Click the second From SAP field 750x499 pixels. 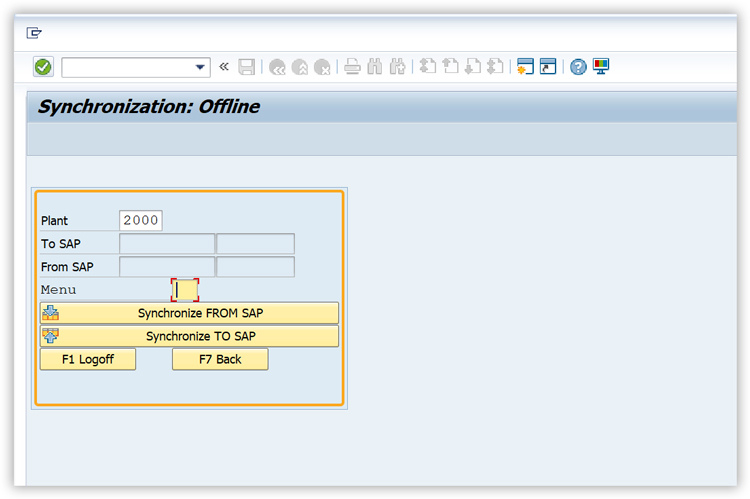click(255, 266)
